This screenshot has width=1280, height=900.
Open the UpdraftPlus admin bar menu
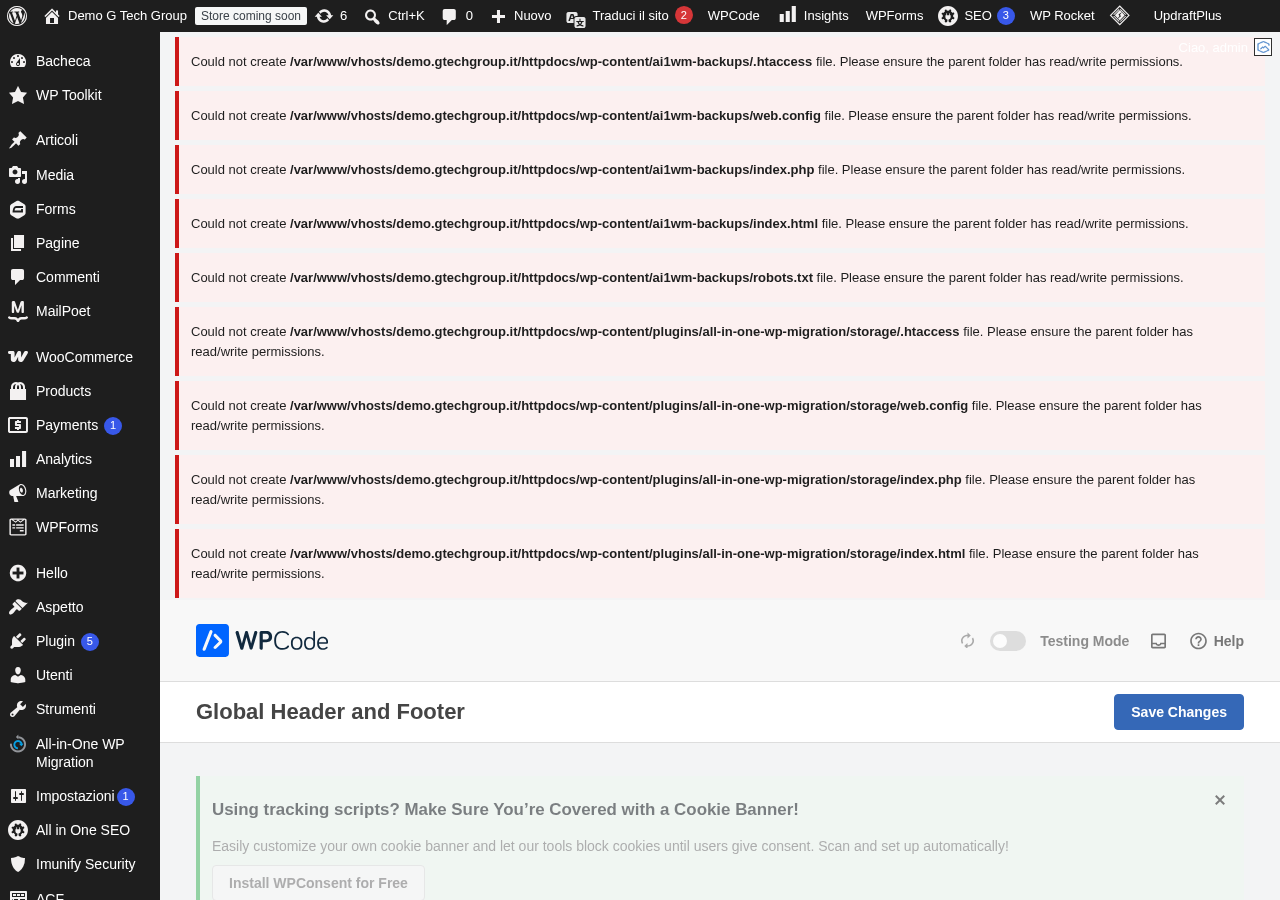tap(1187, 16)
